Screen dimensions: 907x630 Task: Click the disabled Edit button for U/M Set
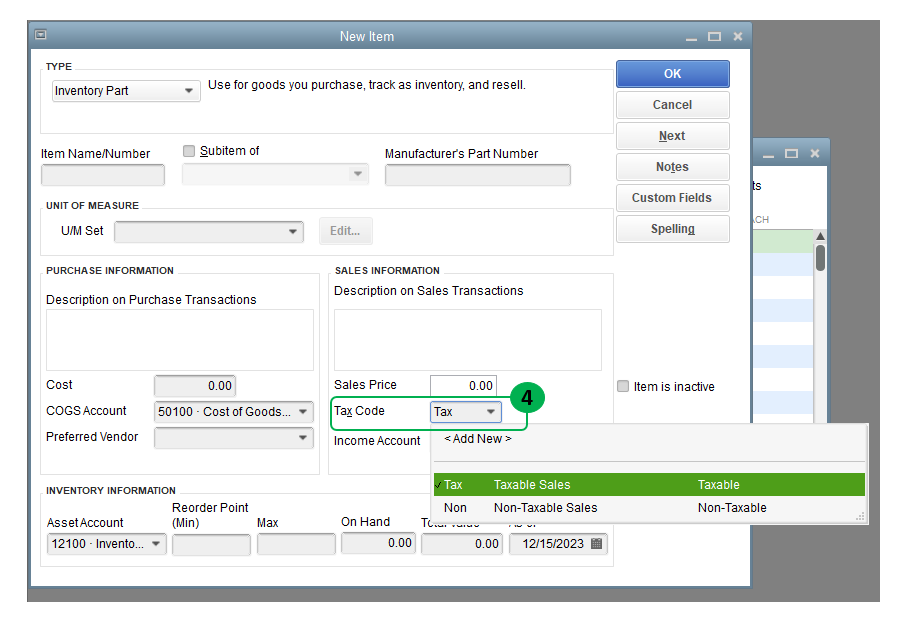pos(345,231)
